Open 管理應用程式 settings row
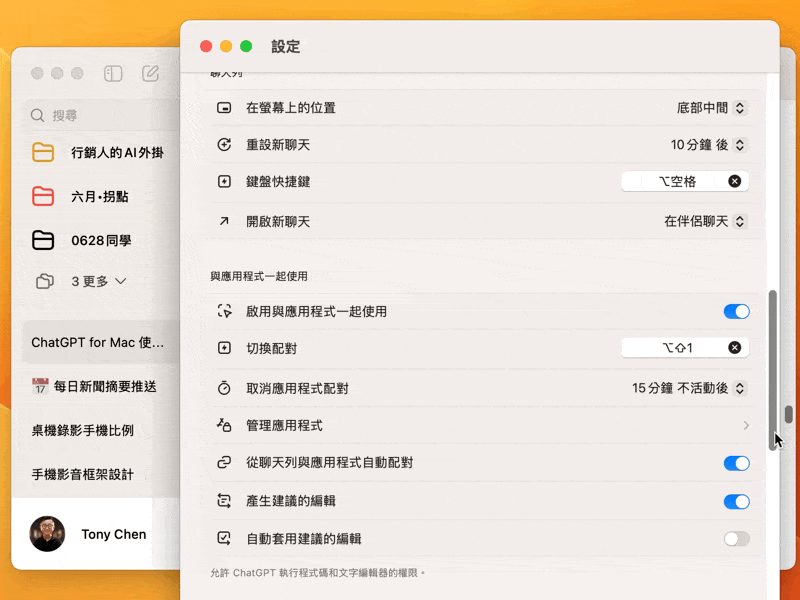The width and height of the screenshot is (800, 600). pos(482,426)
